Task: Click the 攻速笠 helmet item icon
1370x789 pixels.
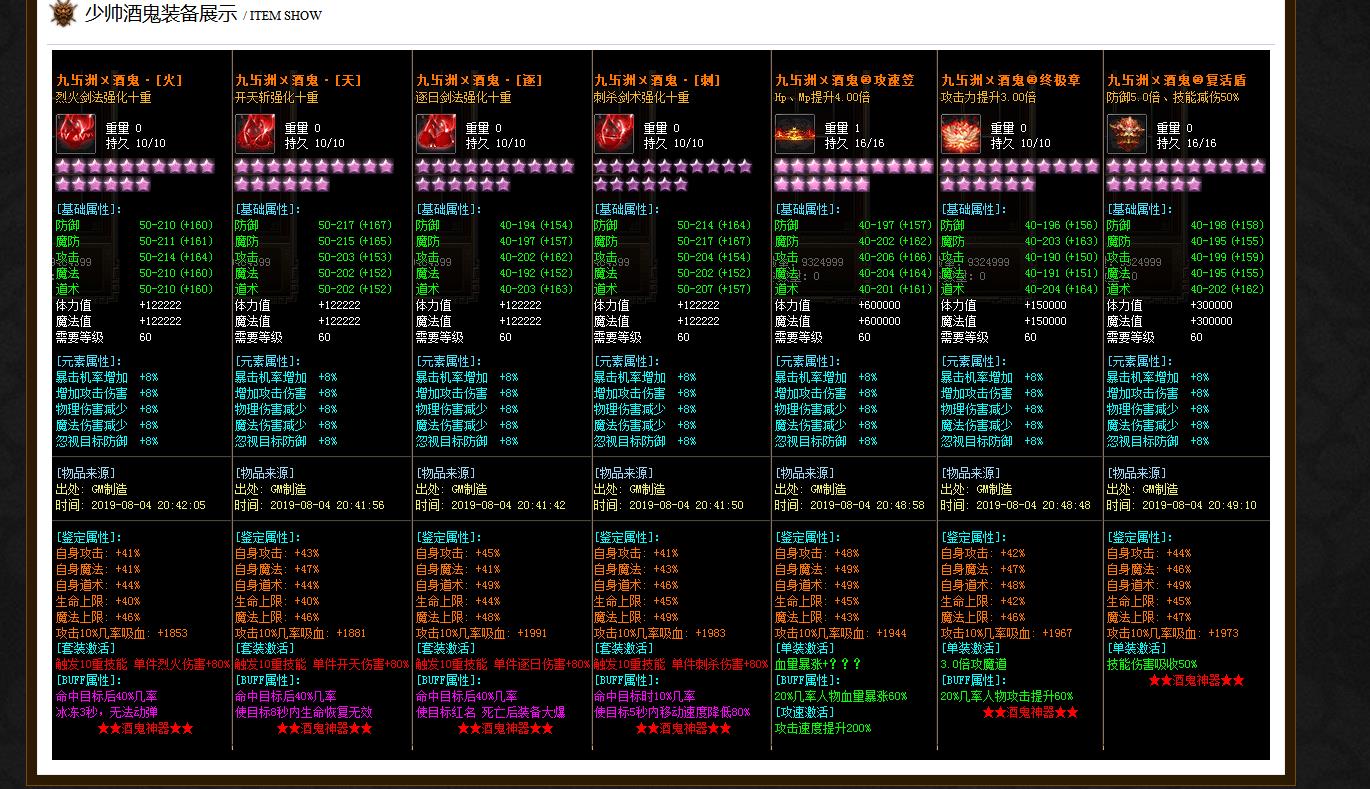Action: (x=795, y=135)
